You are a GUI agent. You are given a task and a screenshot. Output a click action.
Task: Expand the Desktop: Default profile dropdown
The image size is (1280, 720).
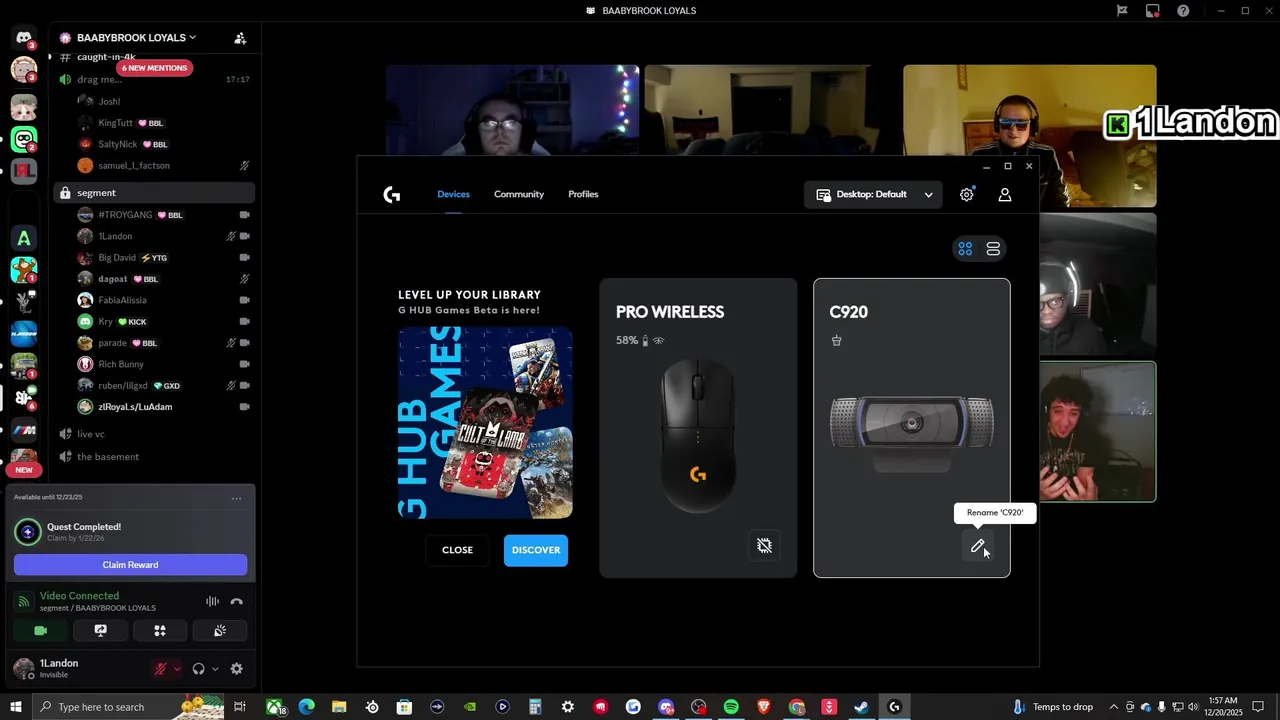tap(874, 195)
